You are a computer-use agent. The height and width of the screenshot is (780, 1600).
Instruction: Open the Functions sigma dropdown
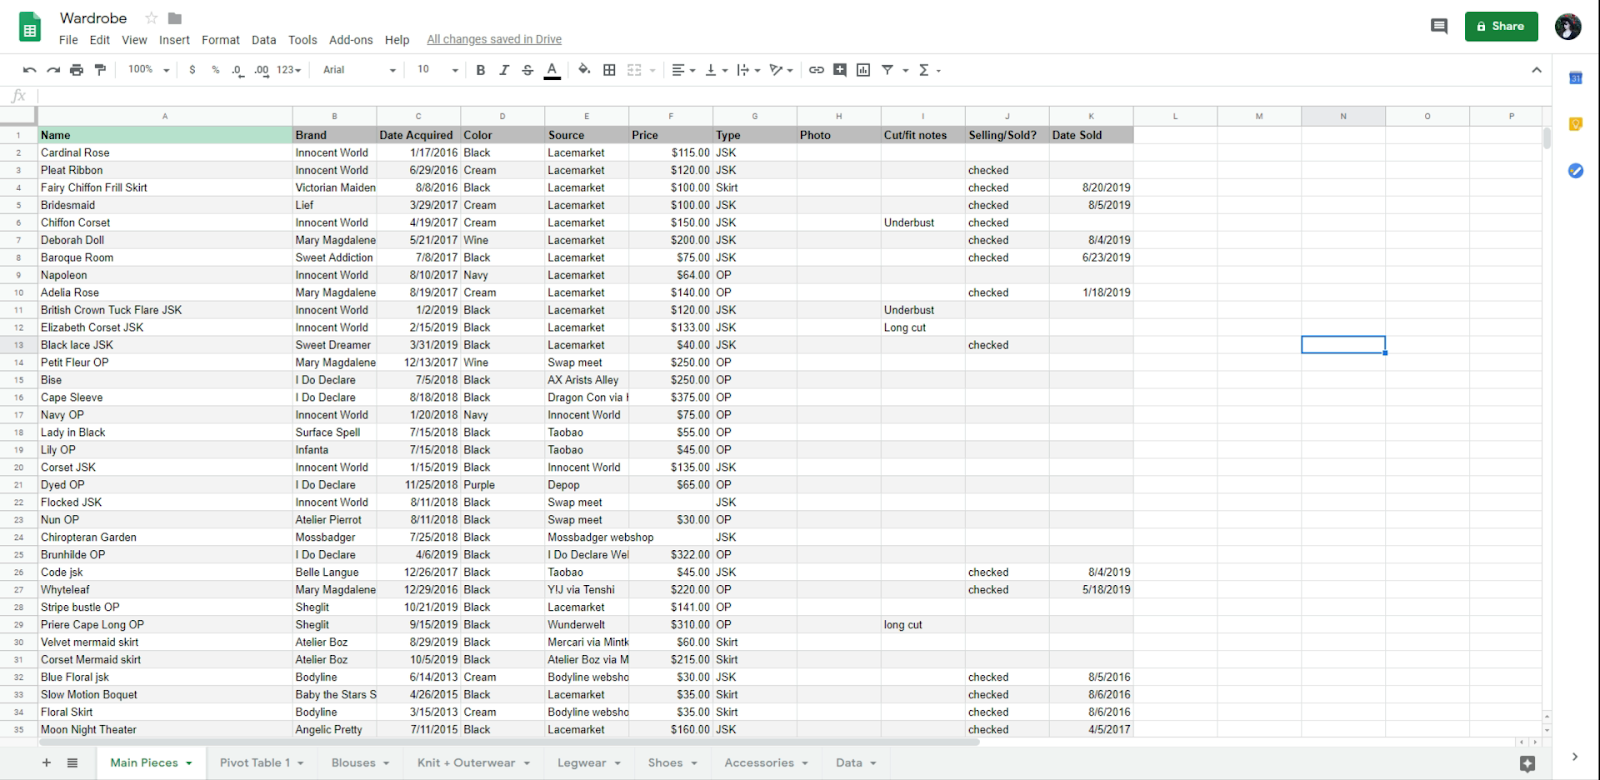click(x=930, y=70)
